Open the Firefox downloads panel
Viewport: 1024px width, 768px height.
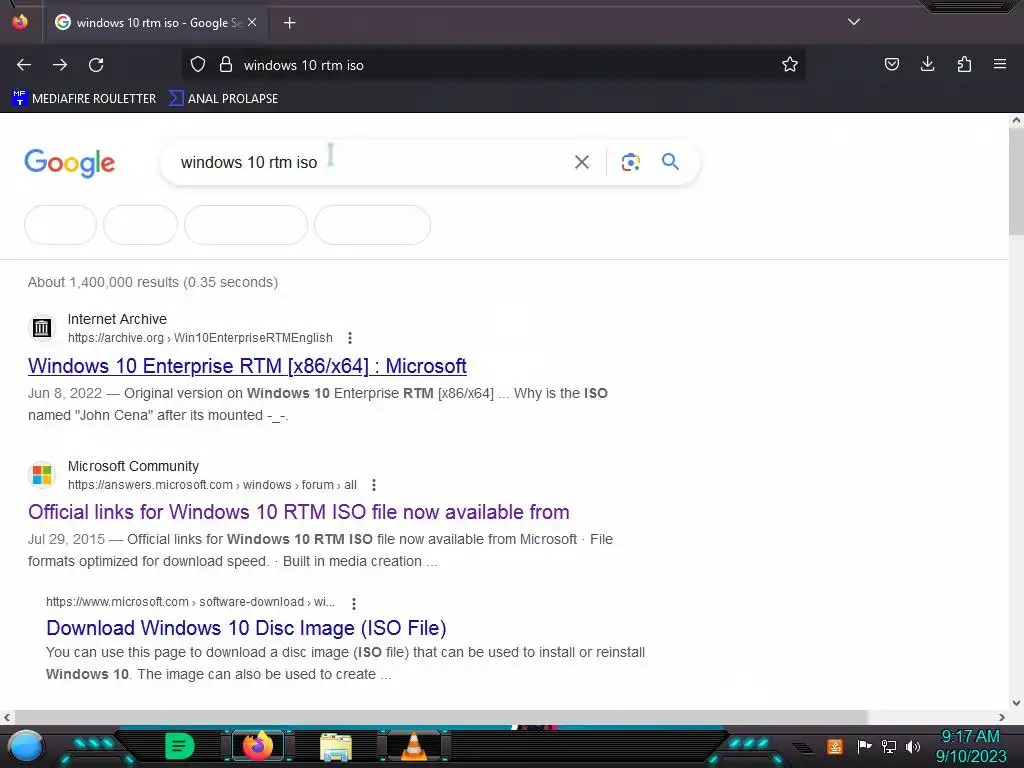point(927,65)
